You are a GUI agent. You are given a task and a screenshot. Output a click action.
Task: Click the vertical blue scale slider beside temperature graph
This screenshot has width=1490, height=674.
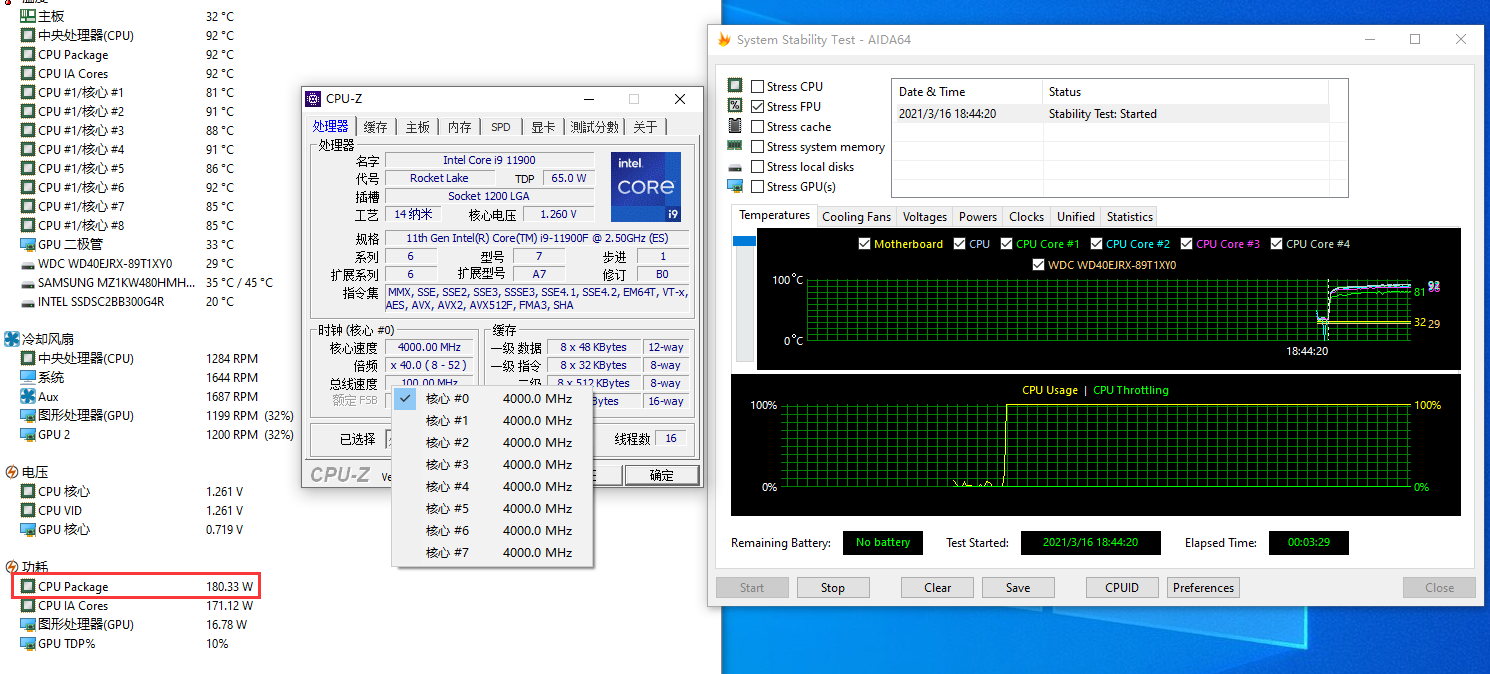point(744,241)
